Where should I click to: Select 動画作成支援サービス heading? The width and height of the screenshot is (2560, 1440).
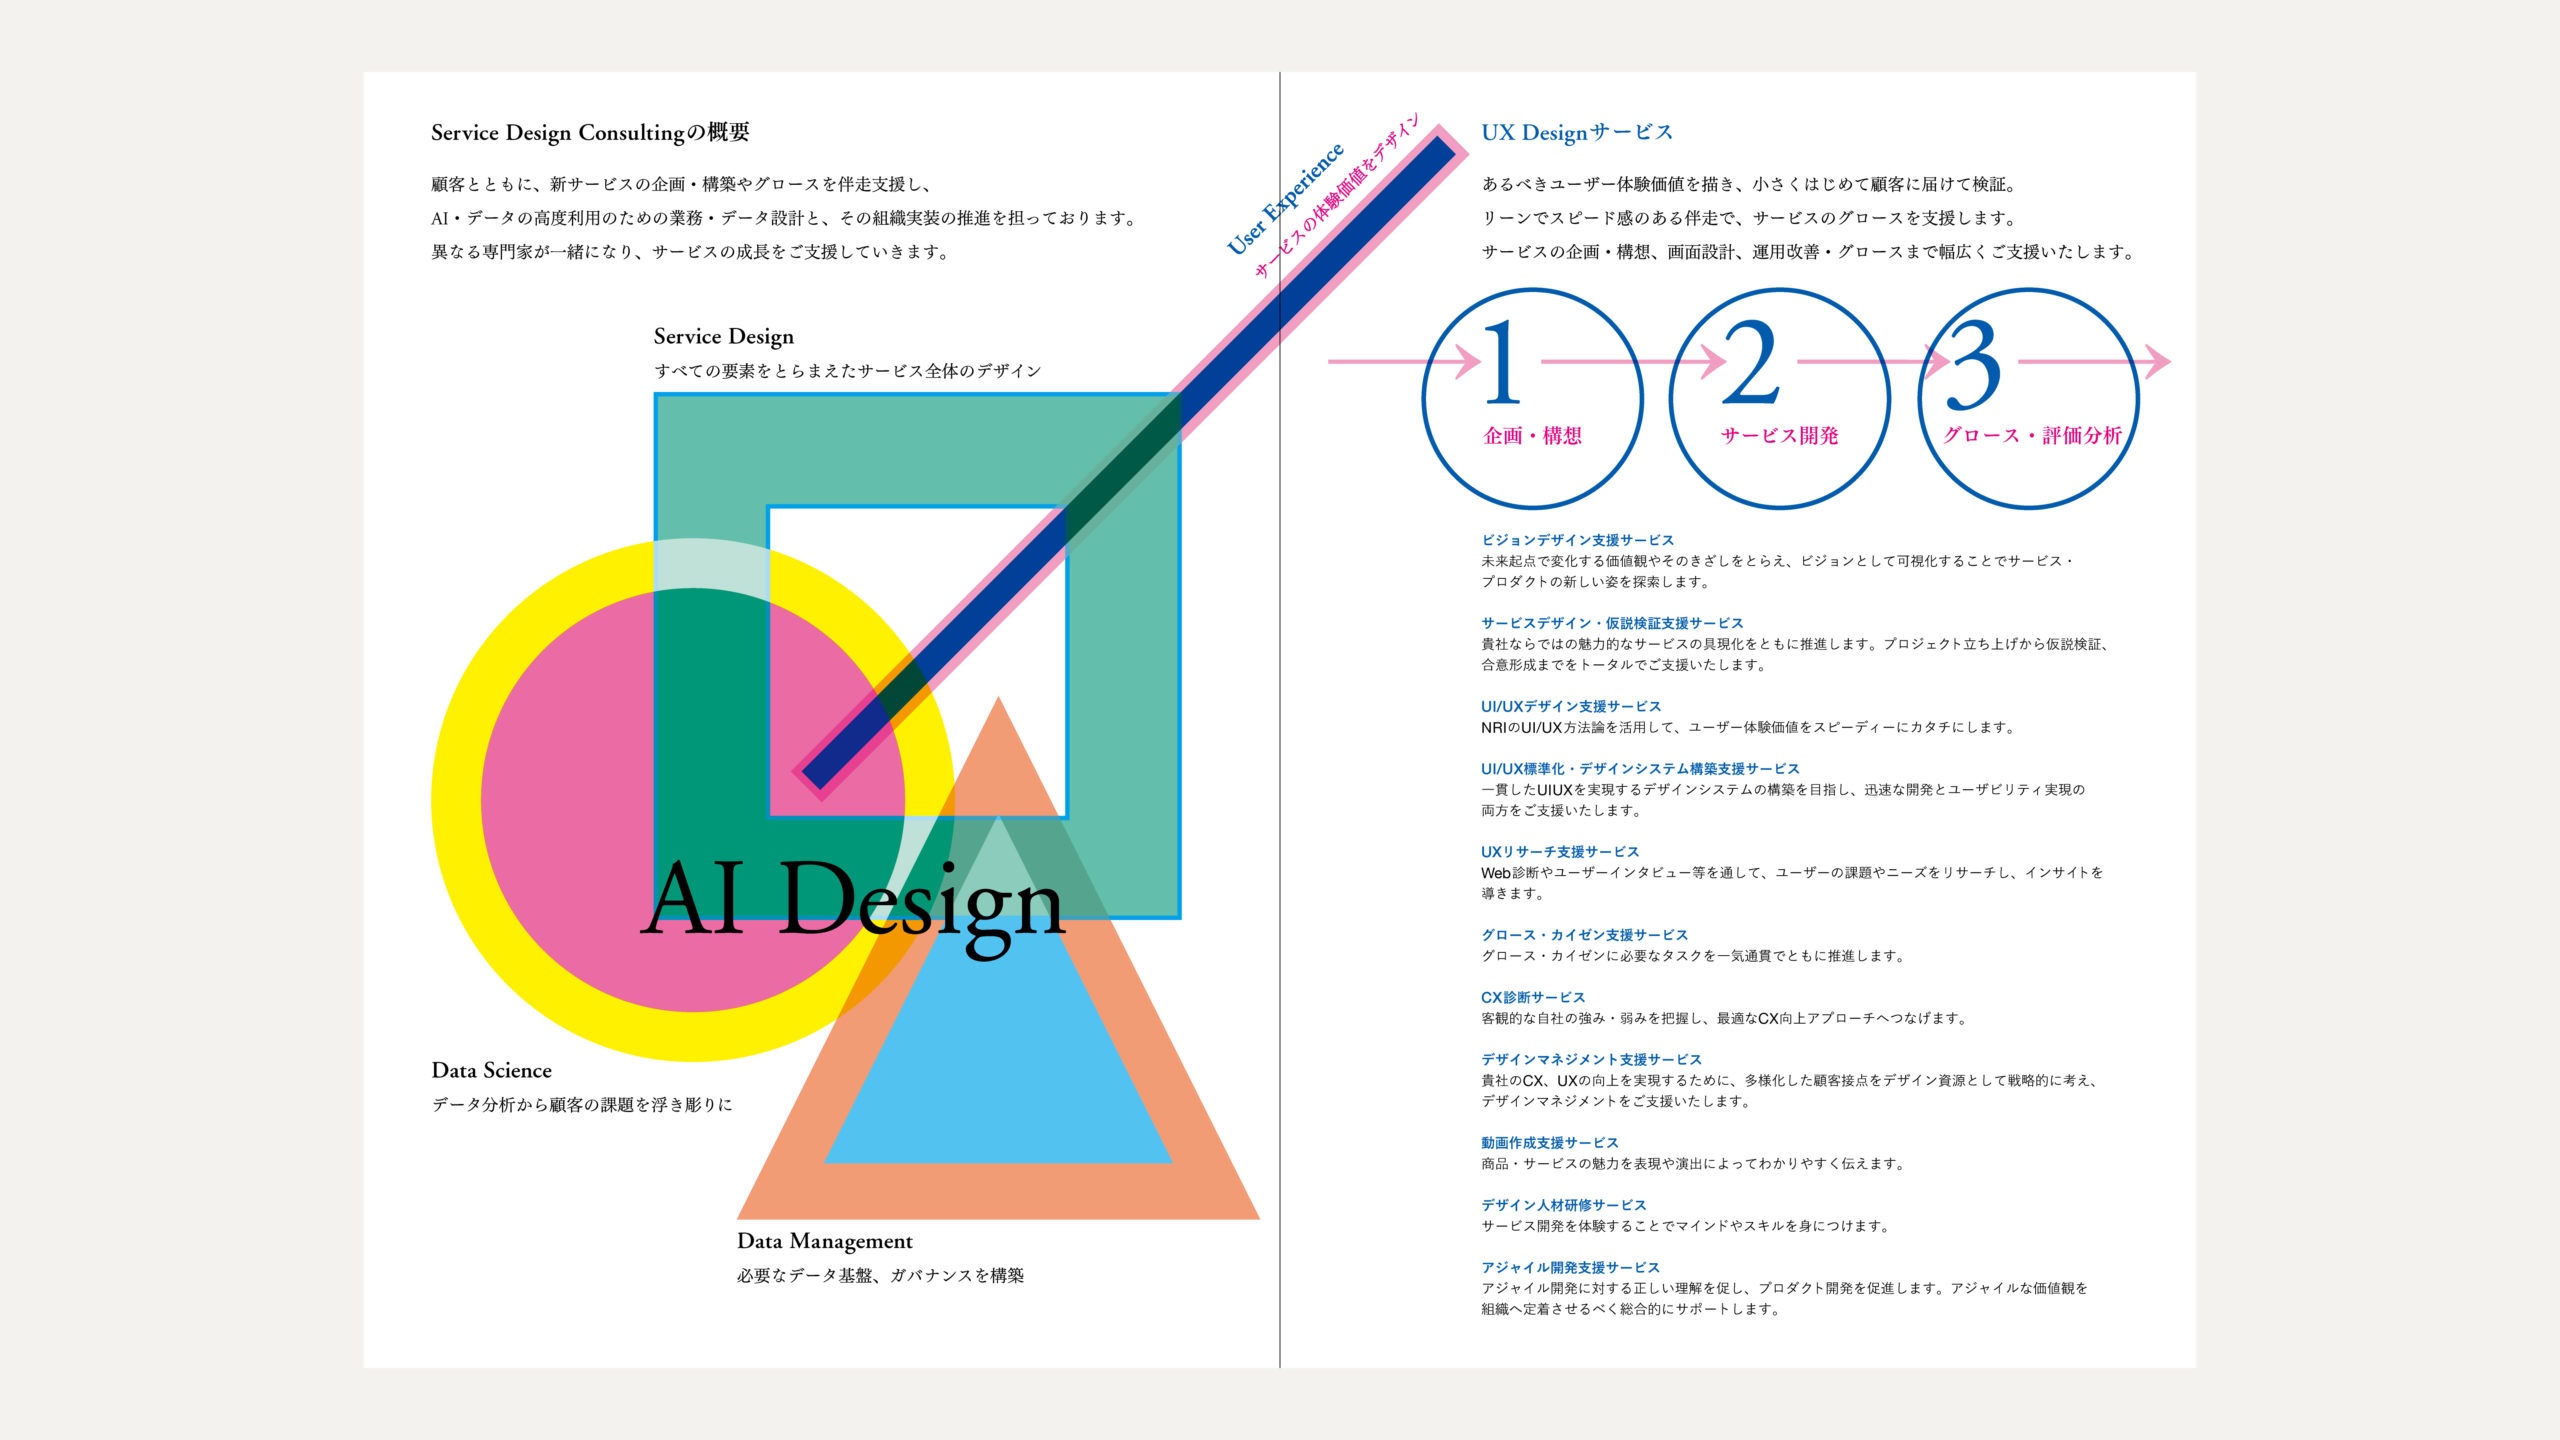[x=1549, y=1142]
